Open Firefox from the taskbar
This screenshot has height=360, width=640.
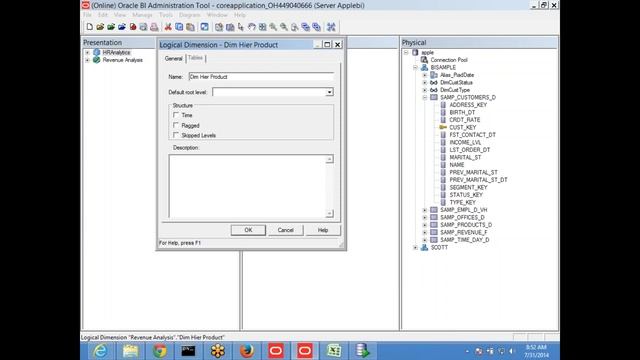click(247, 351)
